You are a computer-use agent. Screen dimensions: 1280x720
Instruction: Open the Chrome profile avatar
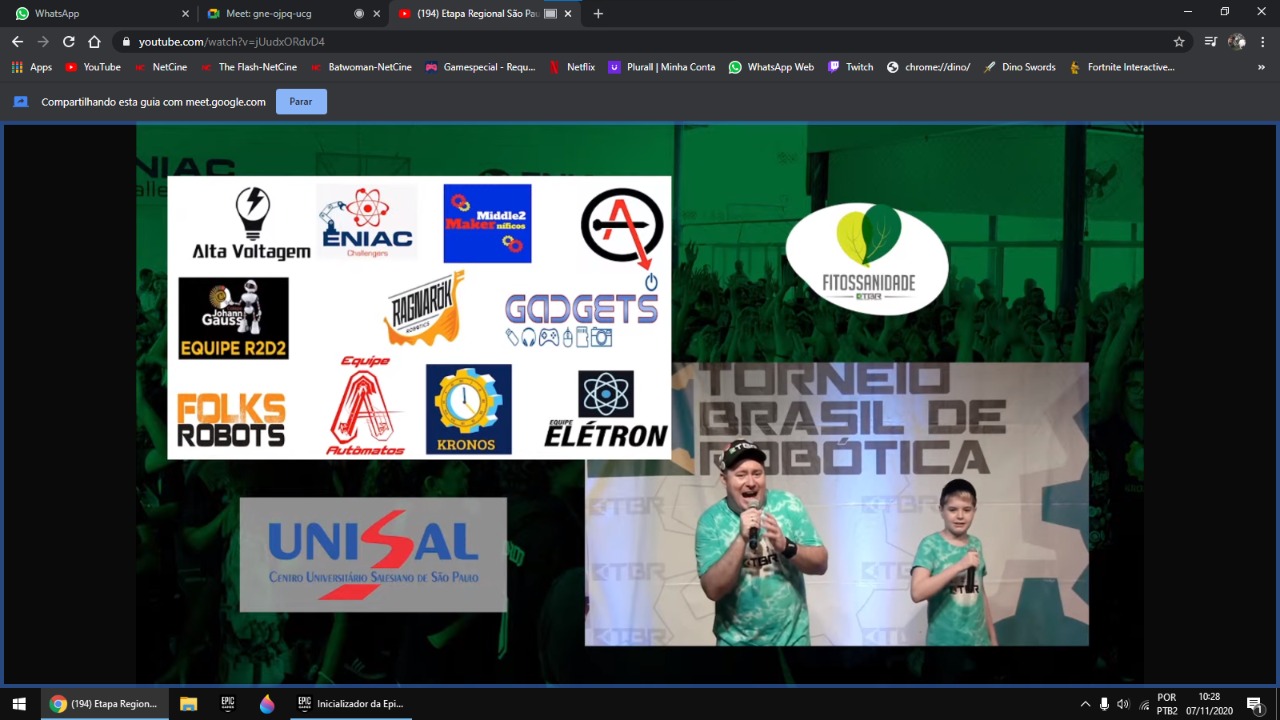[x=1237, y=42]
